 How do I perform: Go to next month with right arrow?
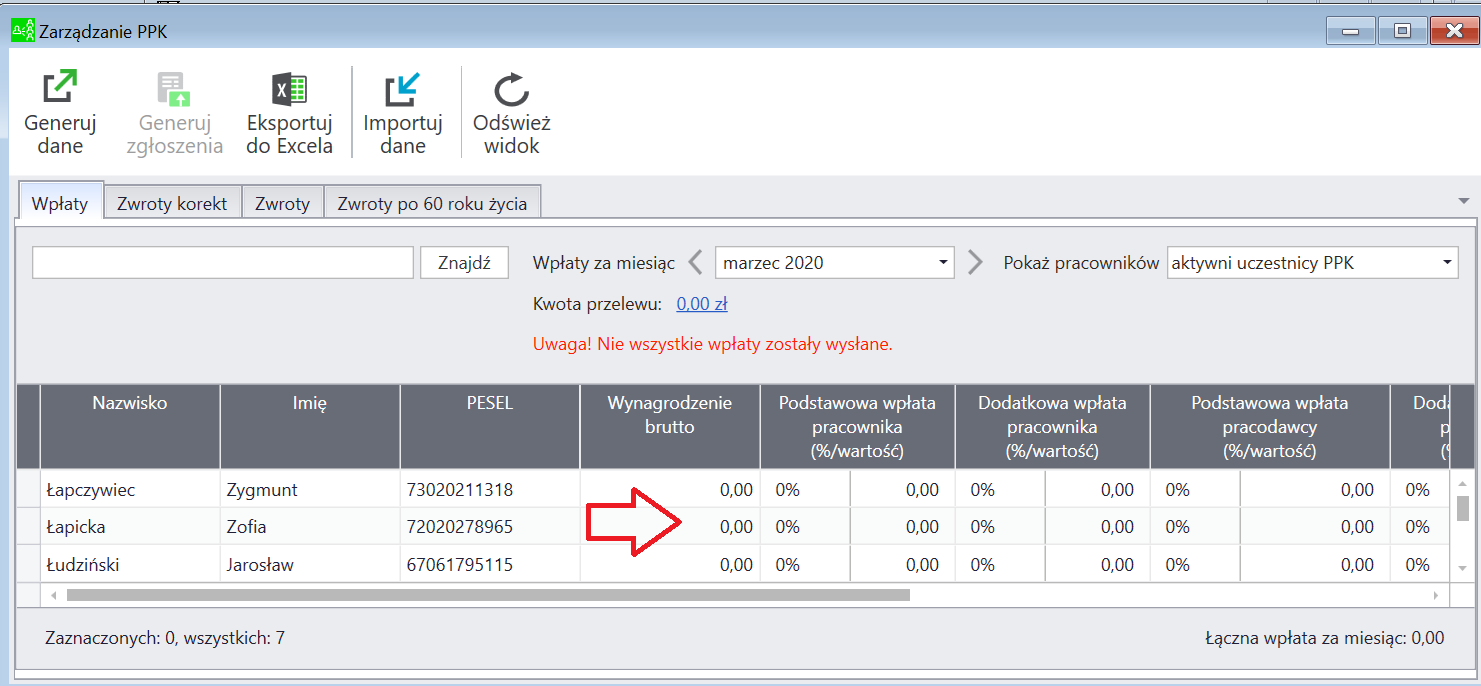click(975, 263)
